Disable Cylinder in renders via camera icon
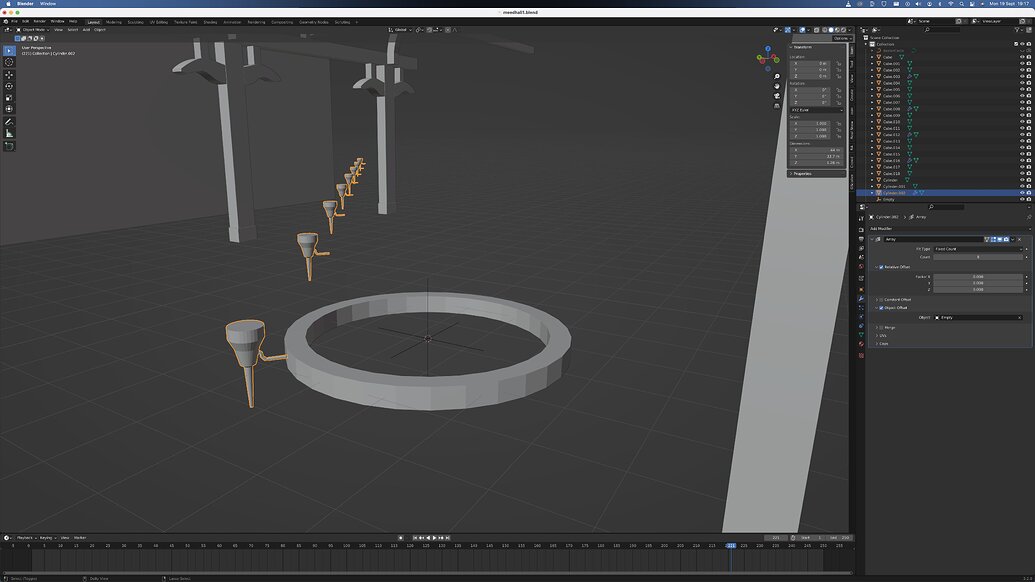 point(1028,180)
